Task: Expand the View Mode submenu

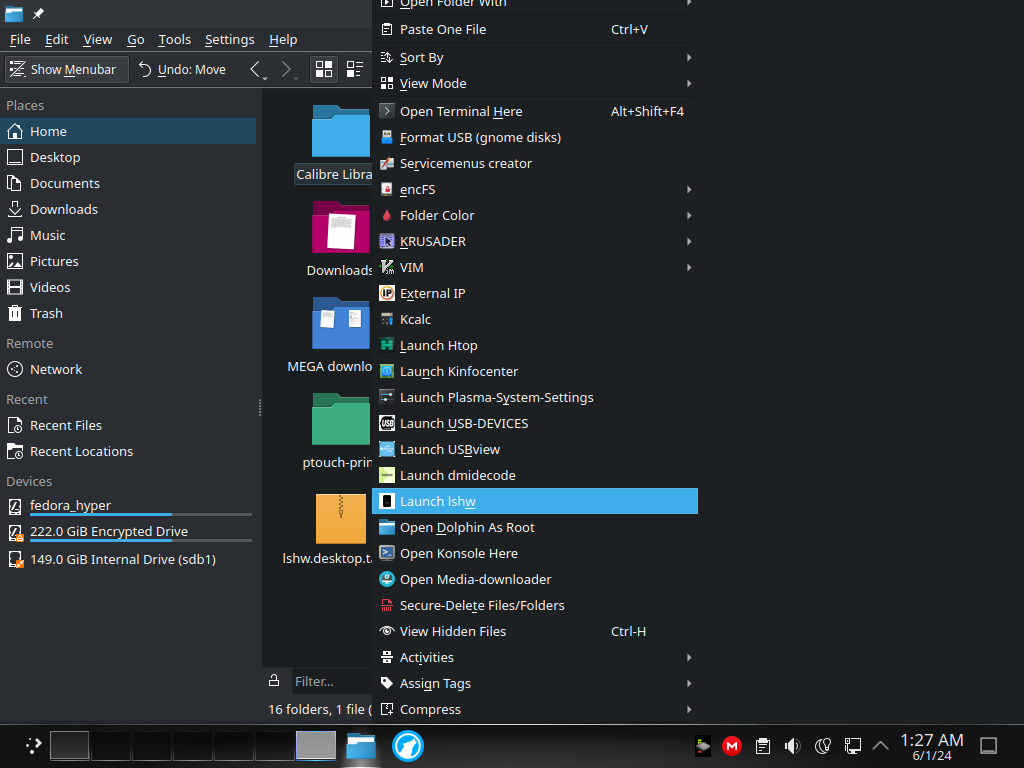Action: click(534, 84)
